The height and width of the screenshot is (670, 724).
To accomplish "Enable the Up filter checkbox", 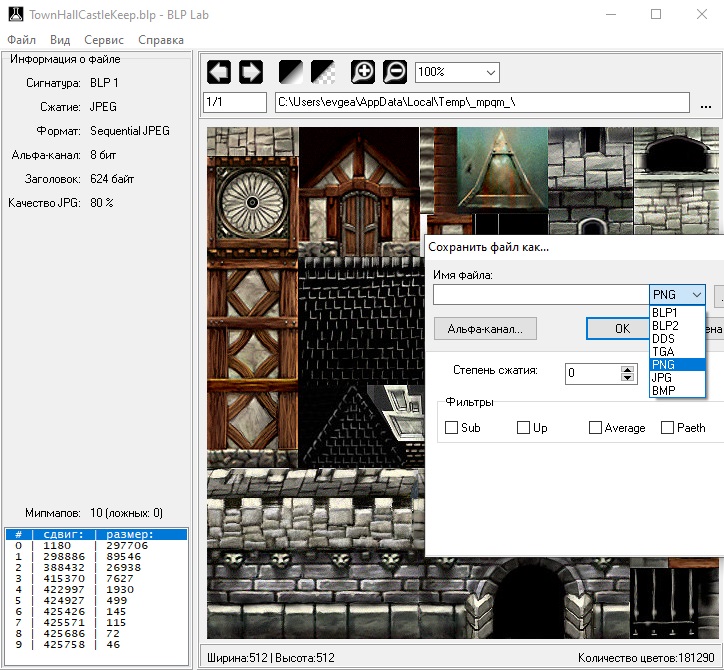I will coord(523,428).
